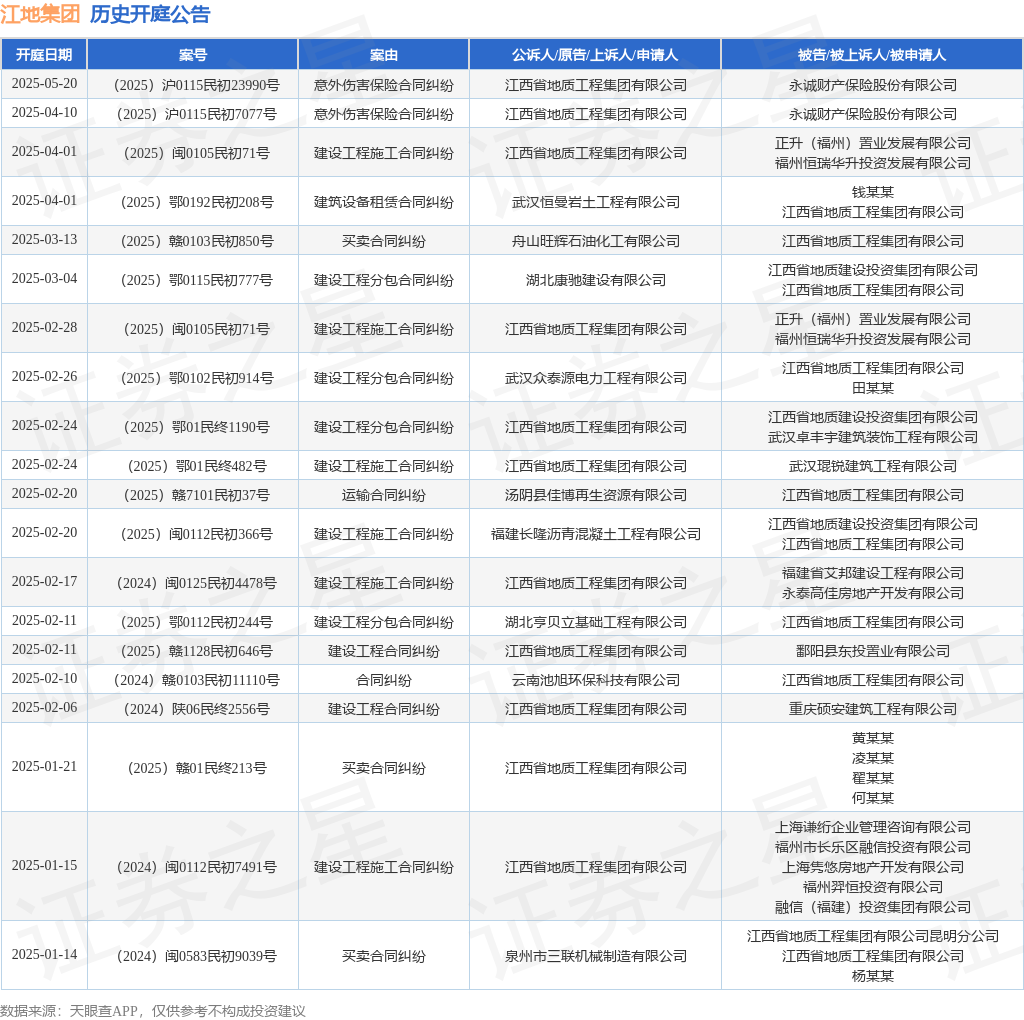The height and width of the screenshot is (1020, 1024).
Task: Click defendant 武汉琨锐建筑工程有限公司
Action: 872,466
